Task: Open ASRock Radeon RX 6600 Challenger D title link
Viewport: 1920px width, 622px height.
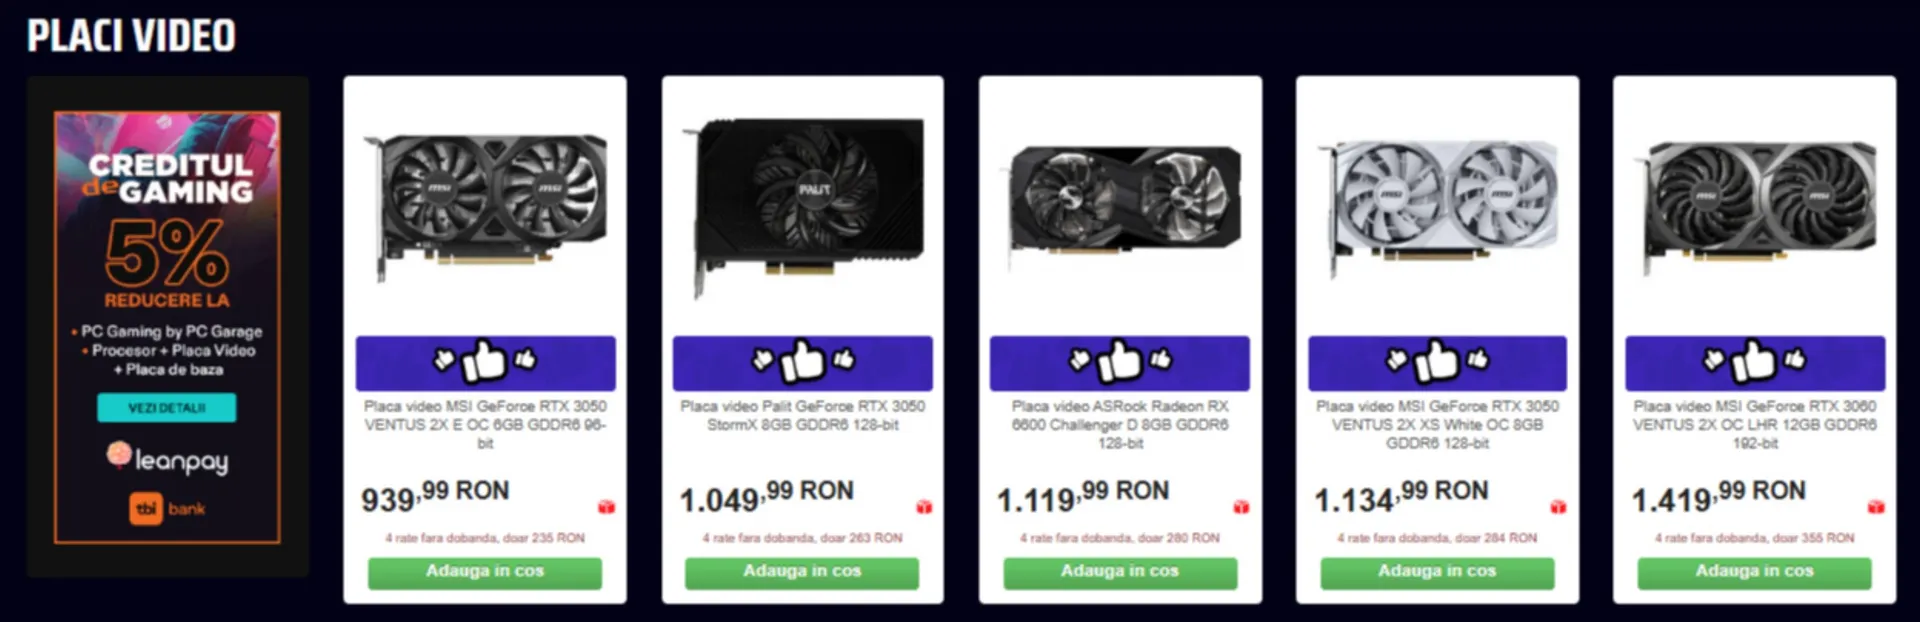Action: (x=1120, y=424)
